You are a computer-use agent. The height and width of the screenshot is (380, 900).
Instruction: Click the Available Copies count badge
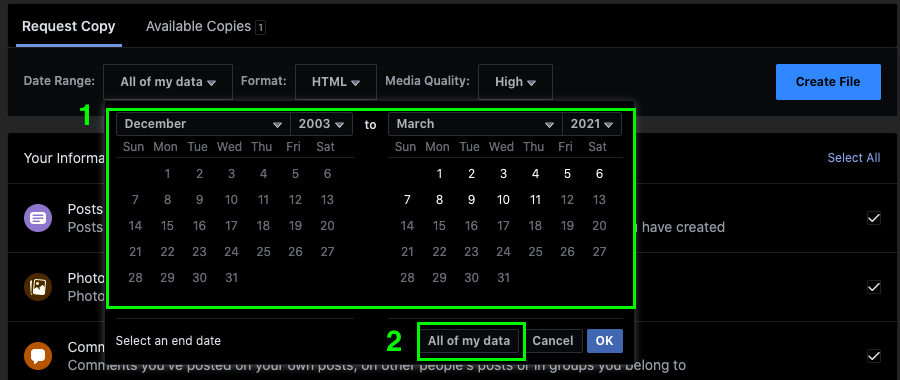(x=261, y=28)
